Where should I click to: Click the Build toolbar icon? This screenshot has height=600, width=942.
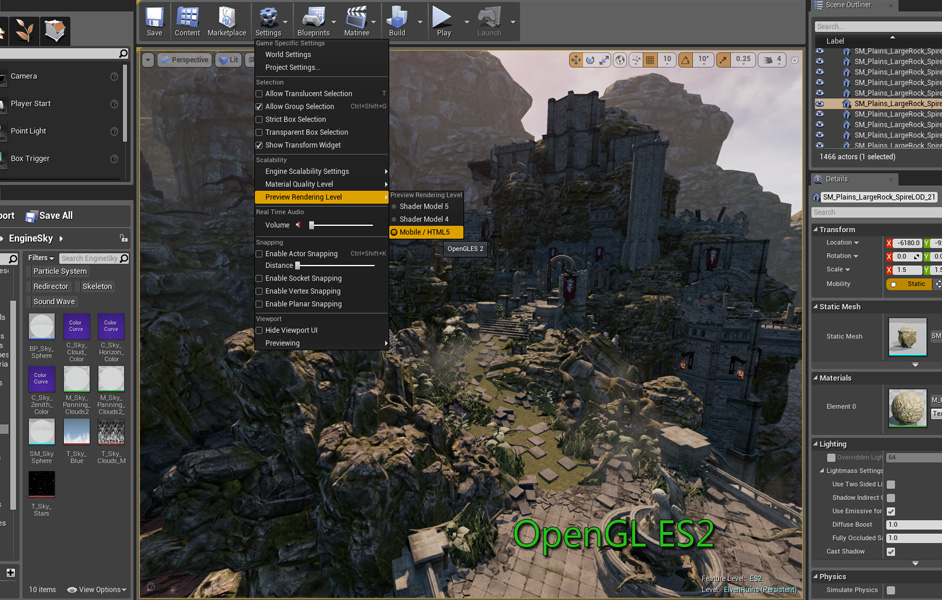pos(399,17)
